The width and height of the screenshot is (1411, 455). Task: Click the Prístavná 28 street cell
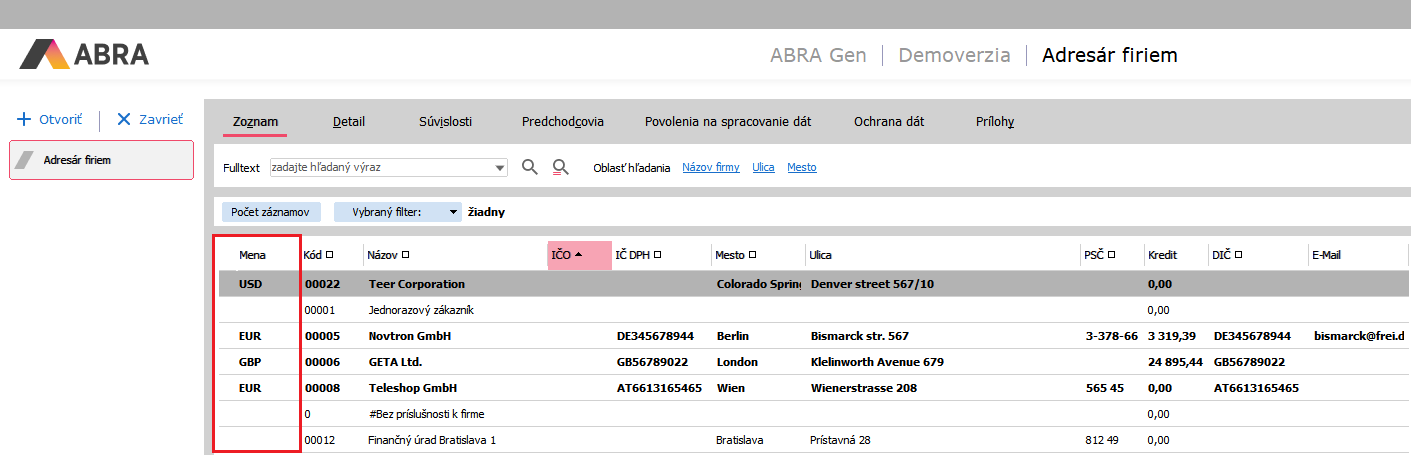(x=839, y=440)
